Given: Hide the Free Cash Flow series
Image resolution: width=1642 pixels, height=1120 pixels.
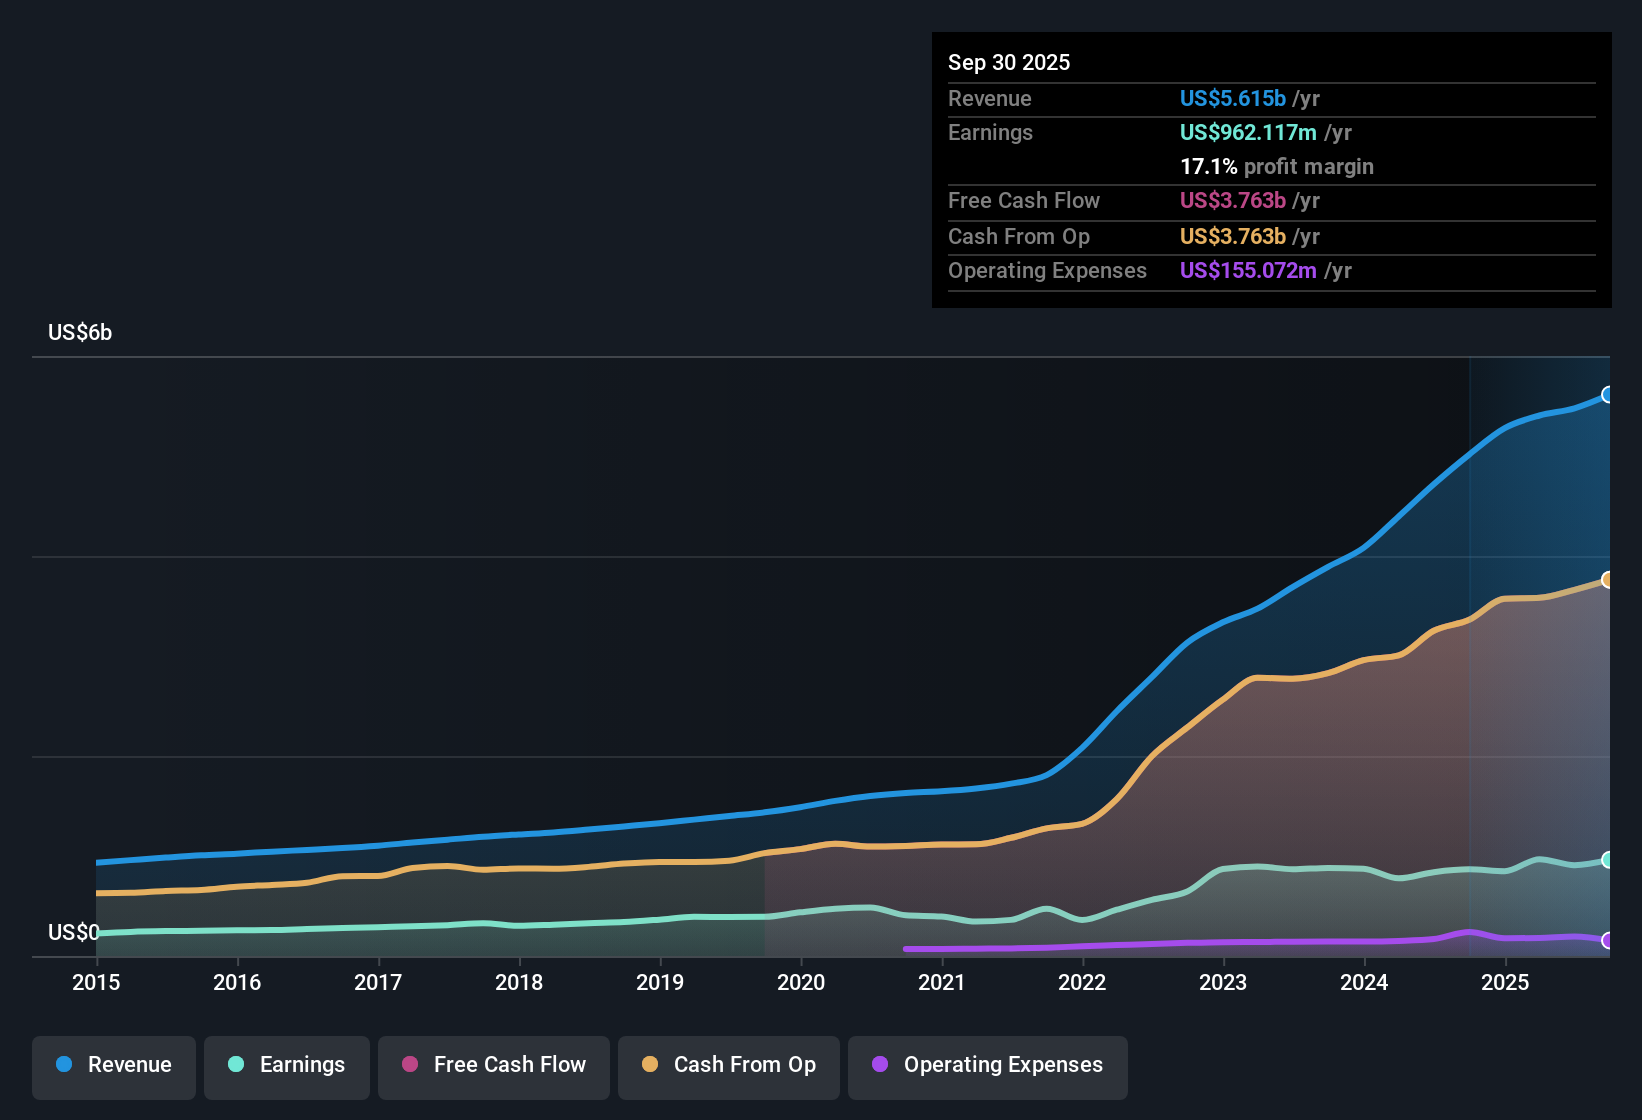Looking at the screenshot, I should click(493, 1066).
